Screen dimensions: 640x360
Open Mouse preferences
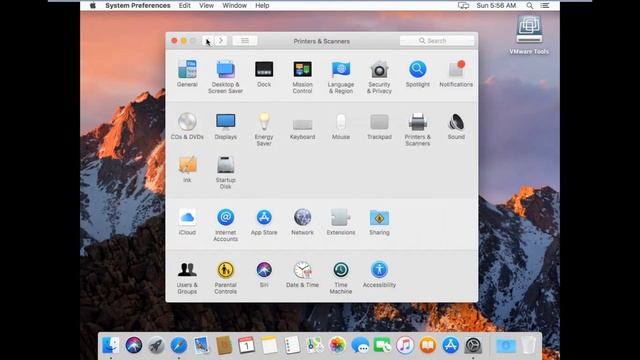[341, 126]
